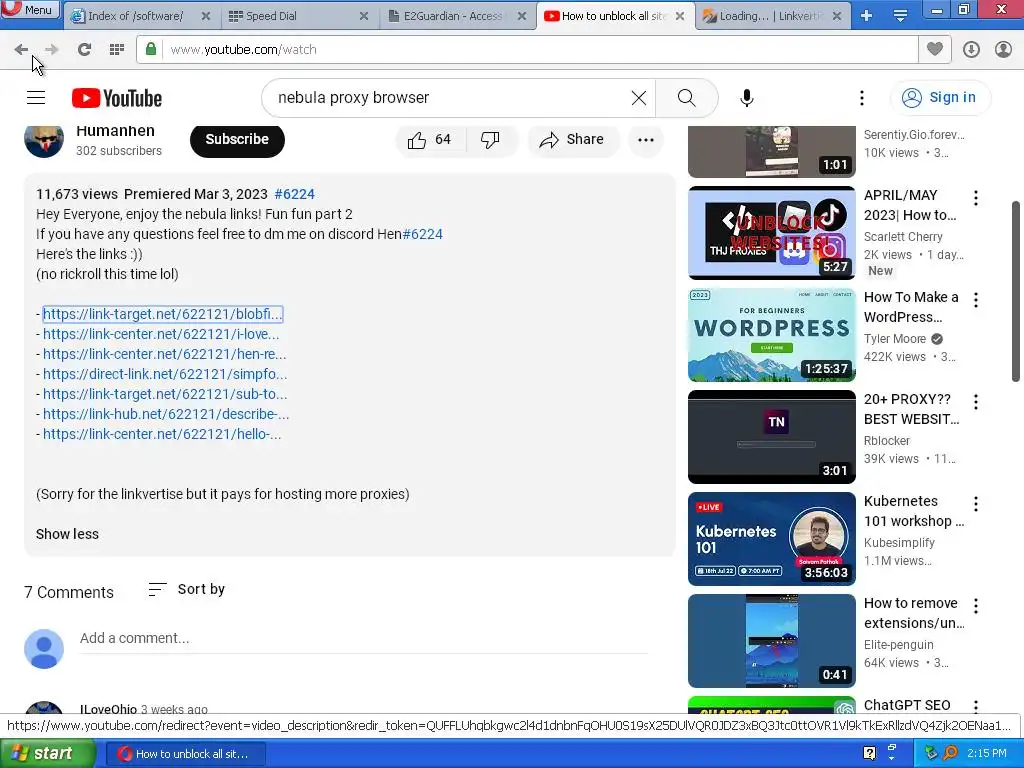1024x768 pixels.
Task: Like the video with thumbs-up icon
Action: pos(430,139)
